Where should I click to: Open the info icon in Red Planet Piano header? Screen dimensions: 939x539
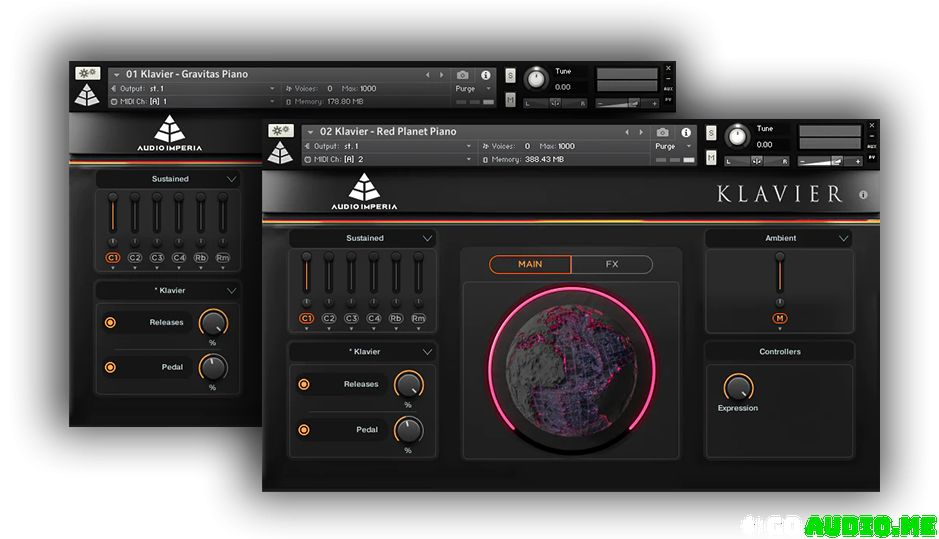coord(685,132)
